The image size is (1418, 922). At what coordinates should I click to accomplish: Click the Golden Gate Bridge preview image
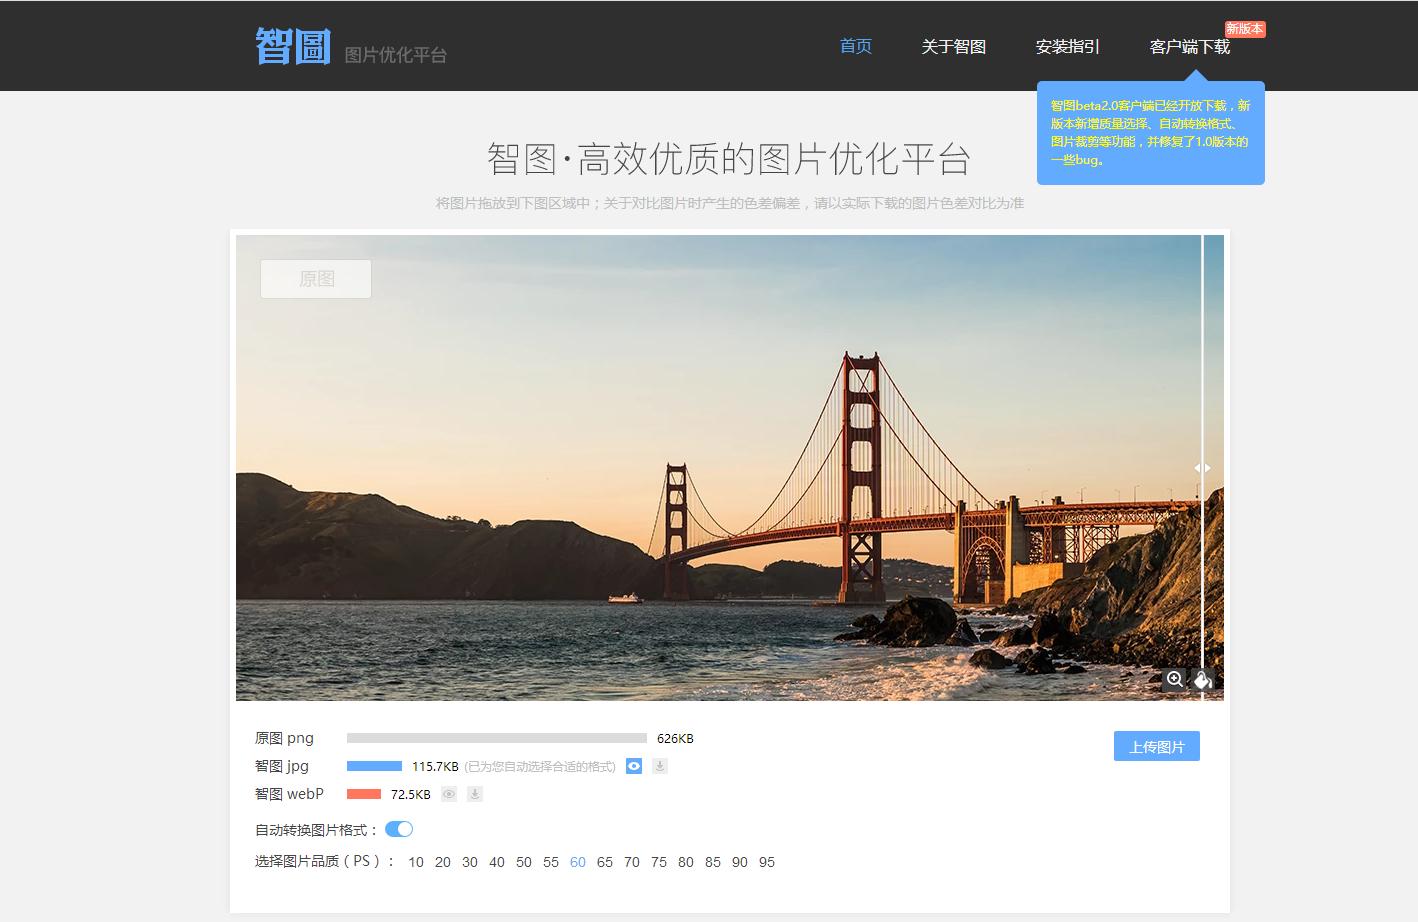point(730,468)
